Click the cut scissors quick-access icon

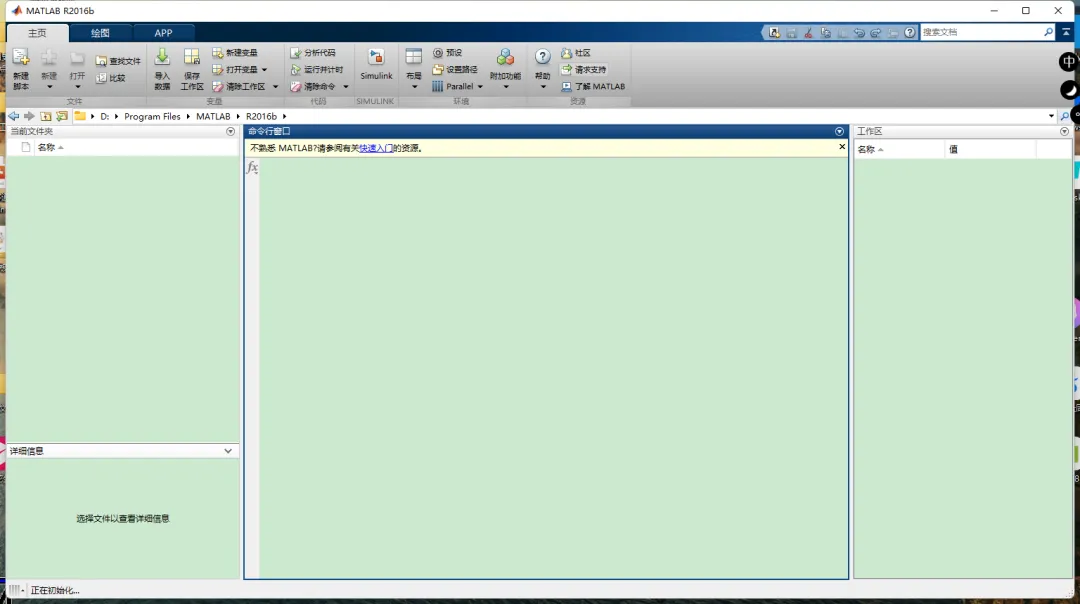[809, 32]
